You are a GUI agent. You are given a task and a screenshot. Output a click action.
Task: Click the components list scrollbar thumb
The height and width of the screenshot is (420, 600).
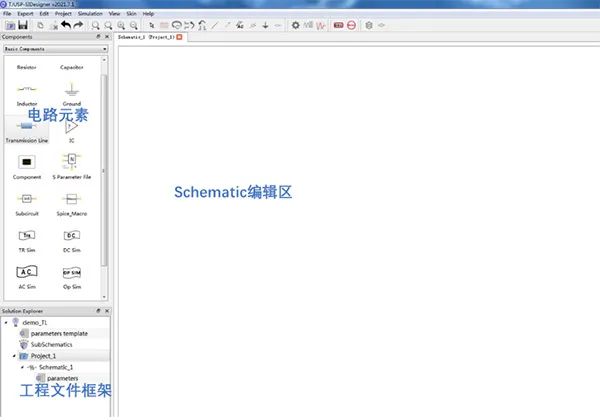104,170
